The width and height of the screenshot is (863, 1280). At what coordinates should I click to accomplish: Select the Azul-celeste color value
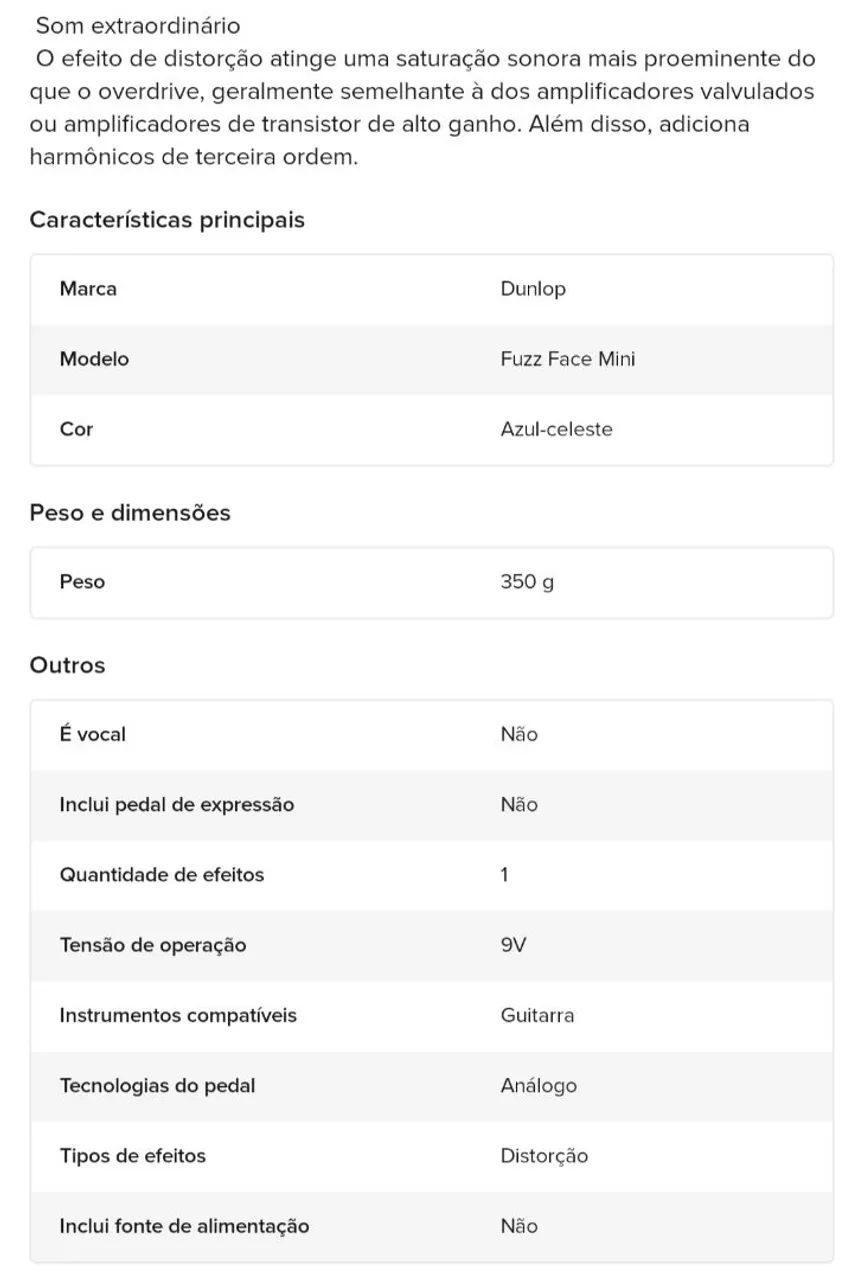click(x=556, y=429)
